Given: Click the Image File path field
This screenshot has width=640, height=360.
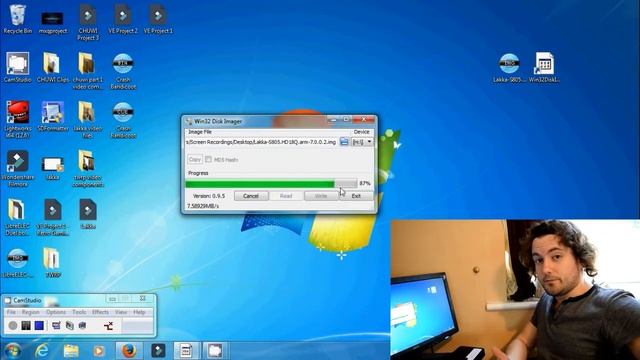Looking at the screenshot, I should pyautogui.click(x=262, y=142).
